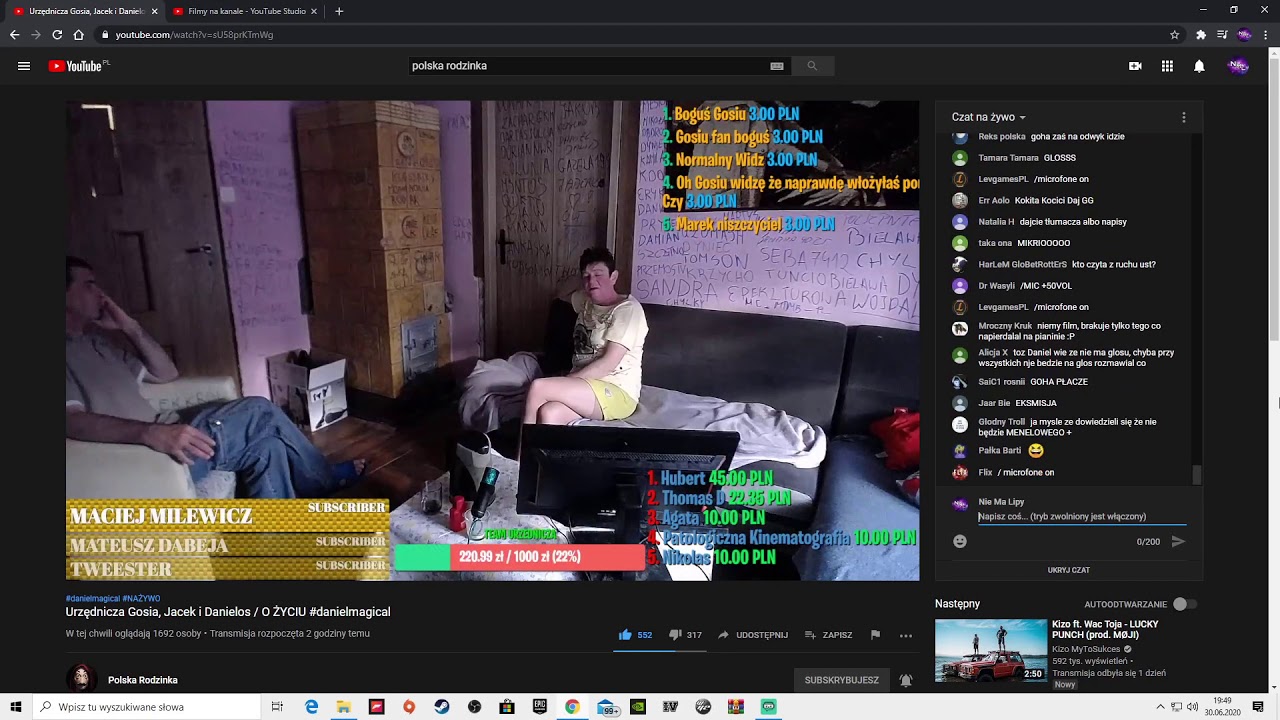Open the Kizo Lucky Punch thumbnail

[991, 650]
